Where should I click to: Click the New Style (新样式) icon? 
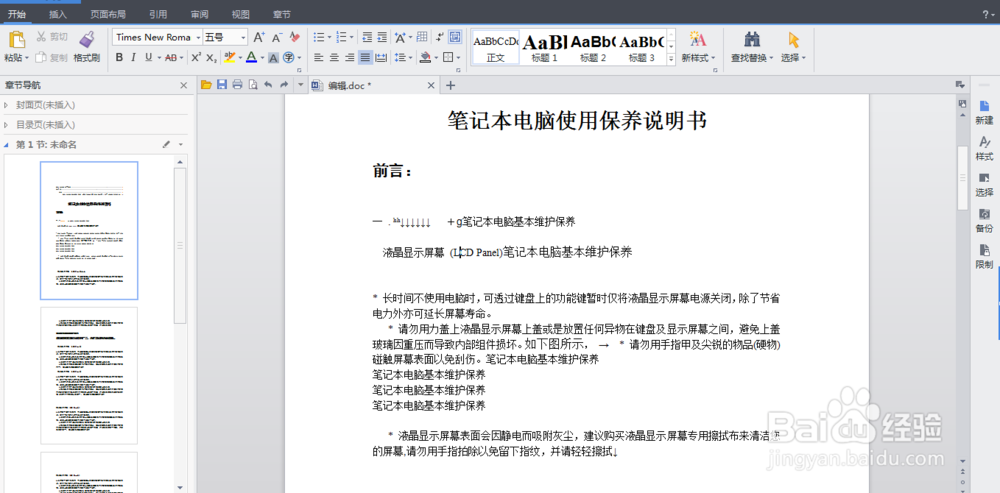(698, 39)
